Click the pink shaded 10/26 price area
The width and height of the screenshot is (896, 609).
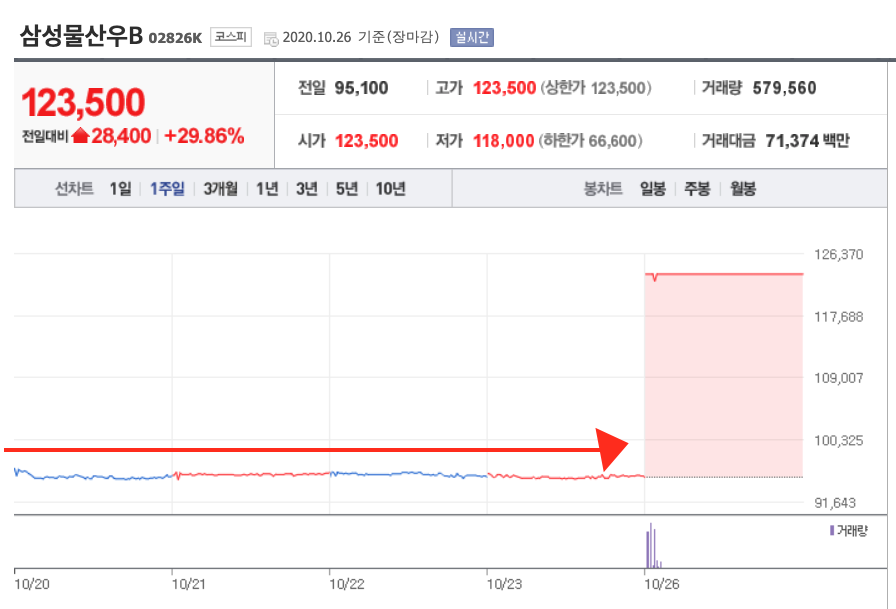click(x=724, y=375)
